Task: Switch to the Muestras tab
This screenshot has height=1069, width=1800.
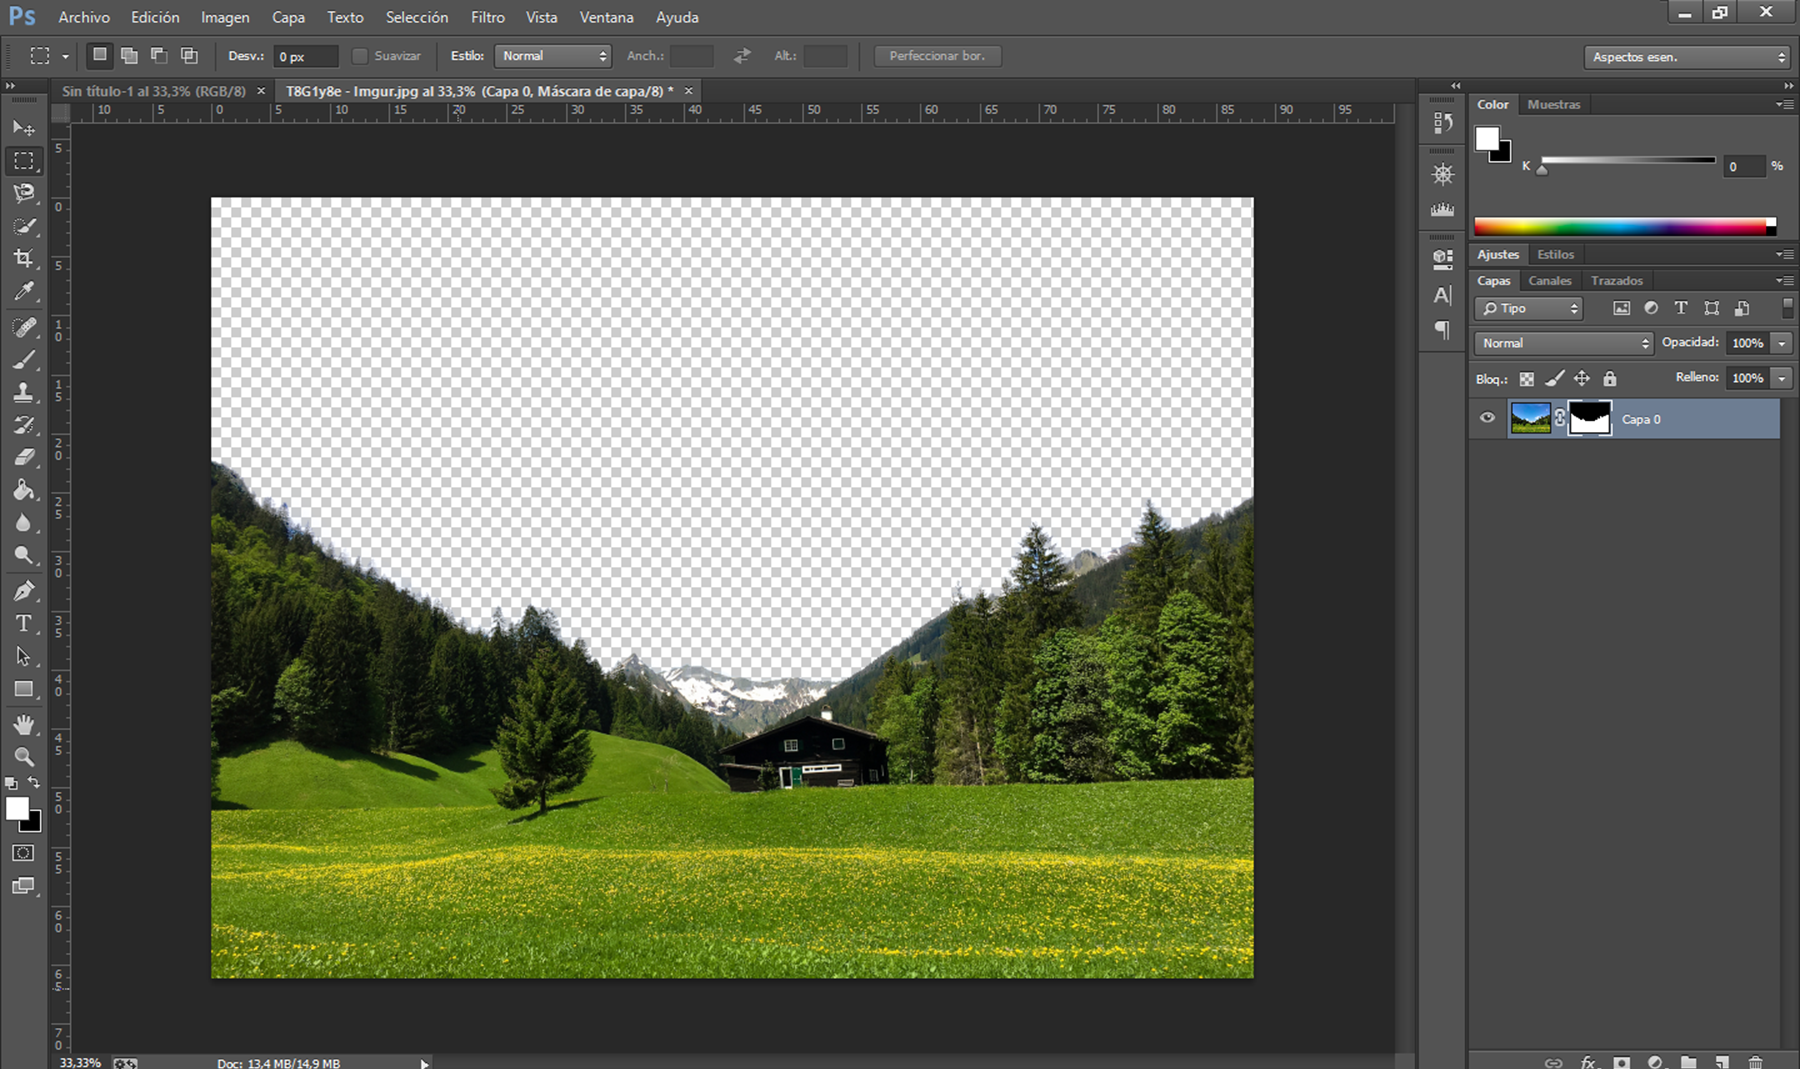Action: coord(1554,104)
